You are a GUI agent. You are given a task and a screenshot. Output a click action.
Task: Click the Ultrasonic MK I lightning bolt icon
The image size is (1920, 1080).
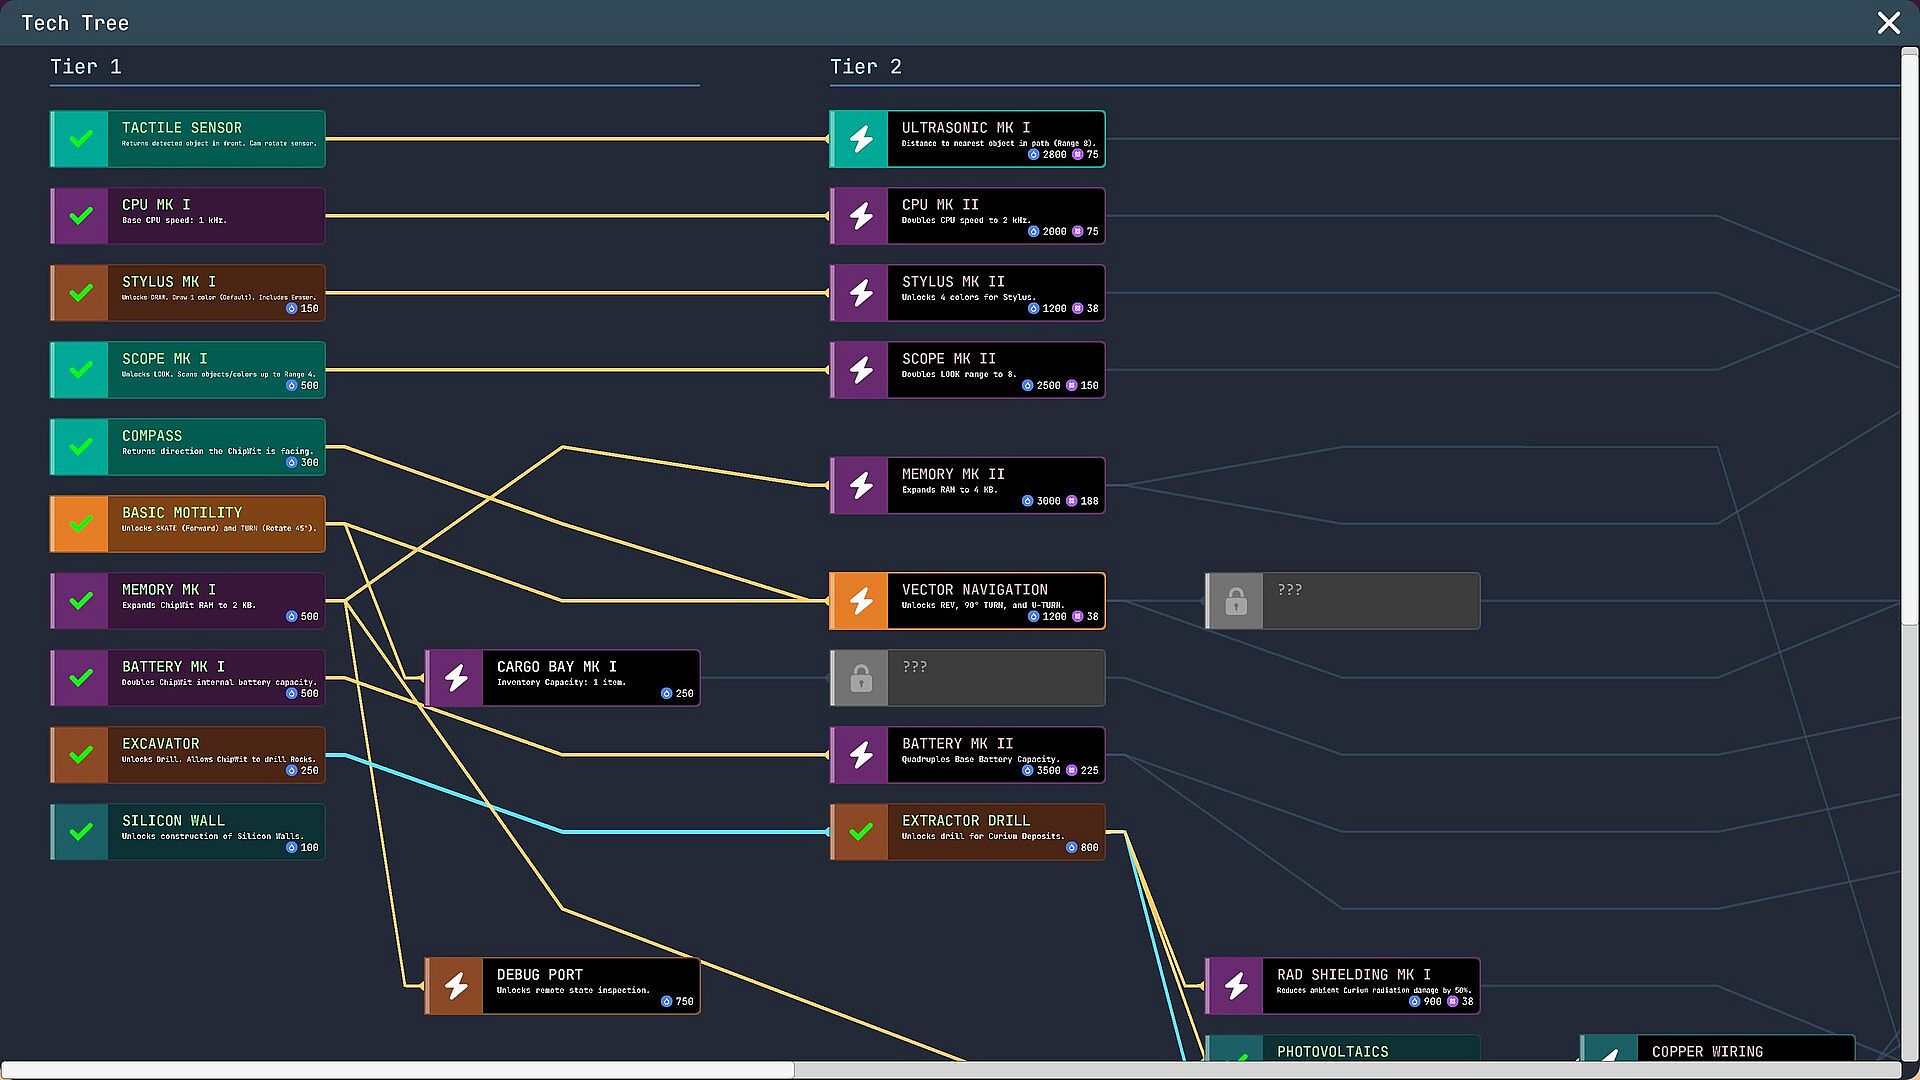pos(861,139)
